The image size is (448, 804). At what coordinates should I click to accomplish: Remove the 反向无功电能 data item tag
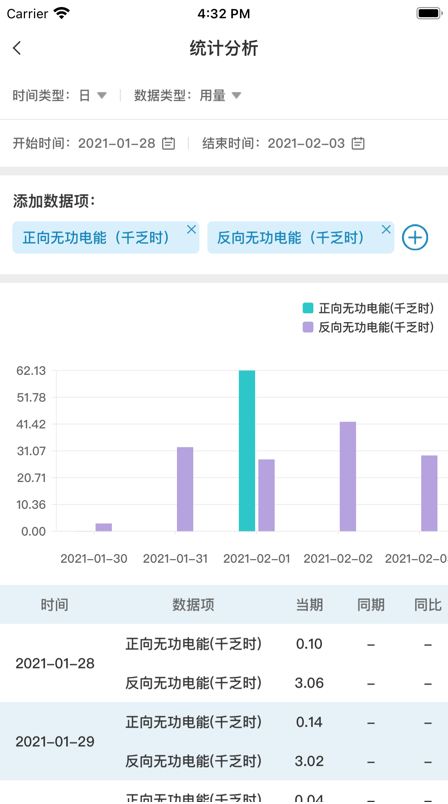tap(386, 229)
